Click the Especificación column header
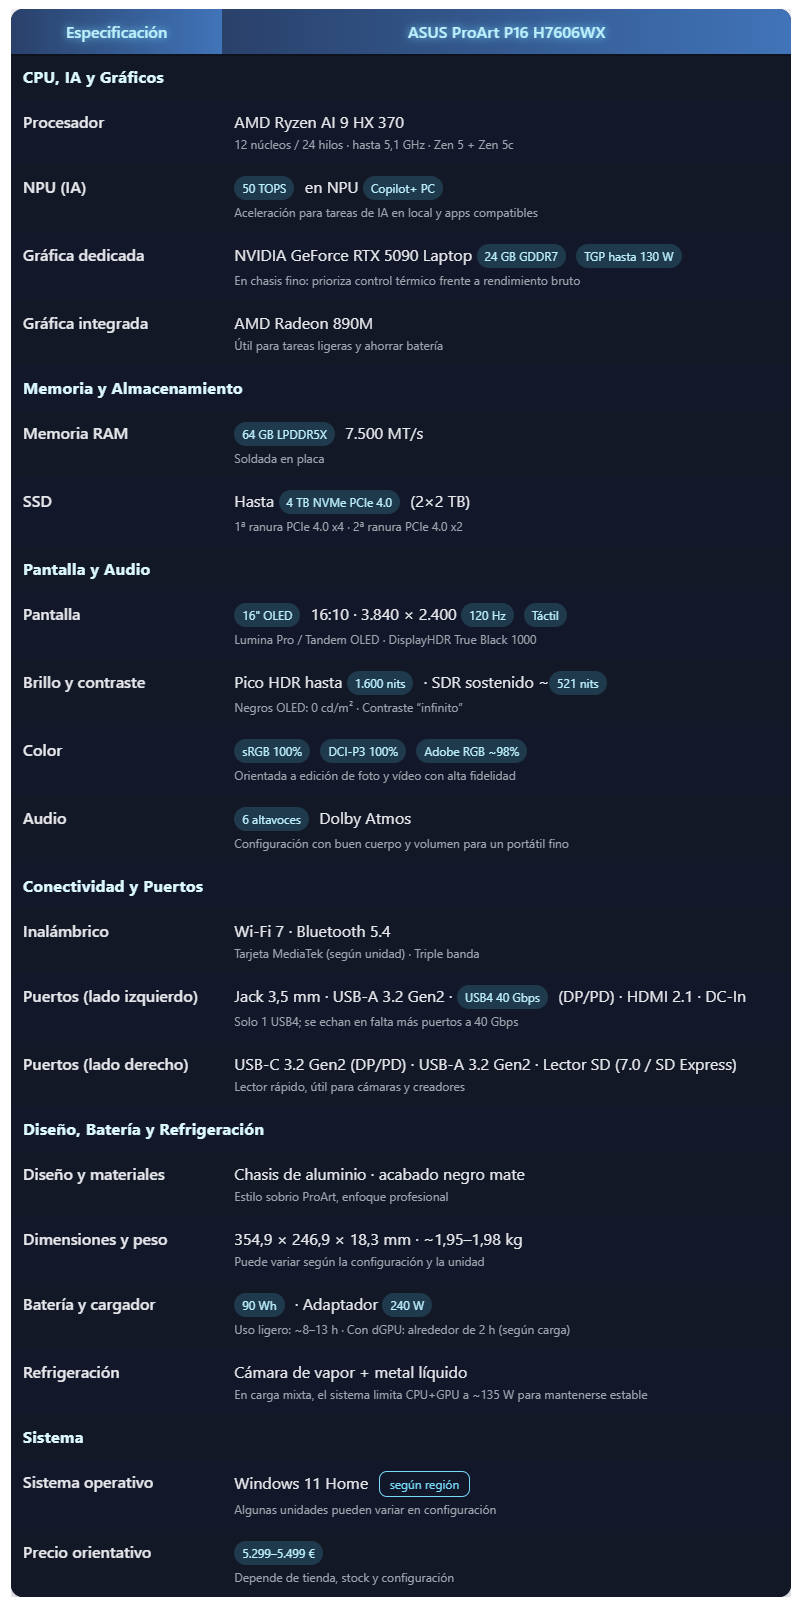This screenshot has height=1606, width=801. (x=116, y=32)
